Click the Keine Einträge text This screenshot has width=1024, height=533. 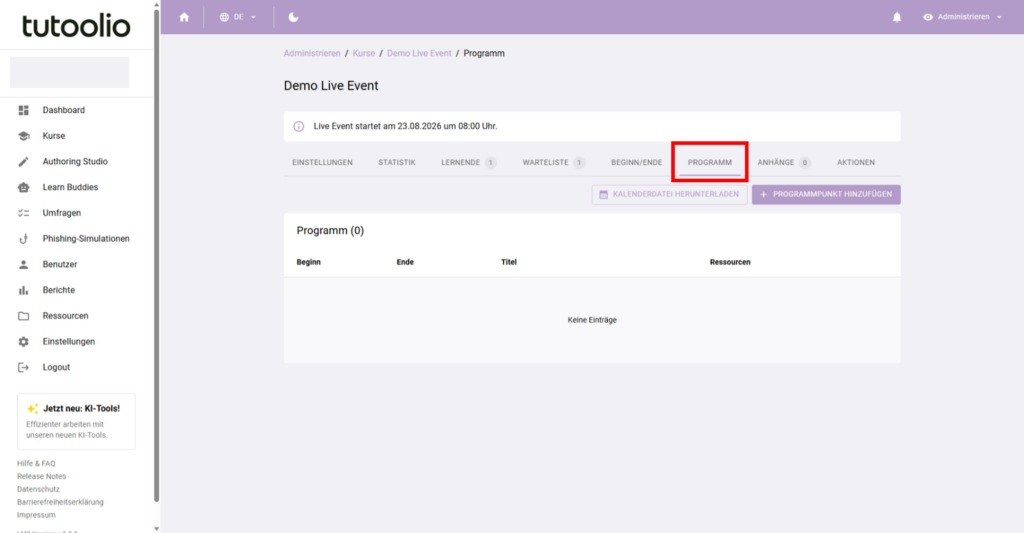point(592,320)
